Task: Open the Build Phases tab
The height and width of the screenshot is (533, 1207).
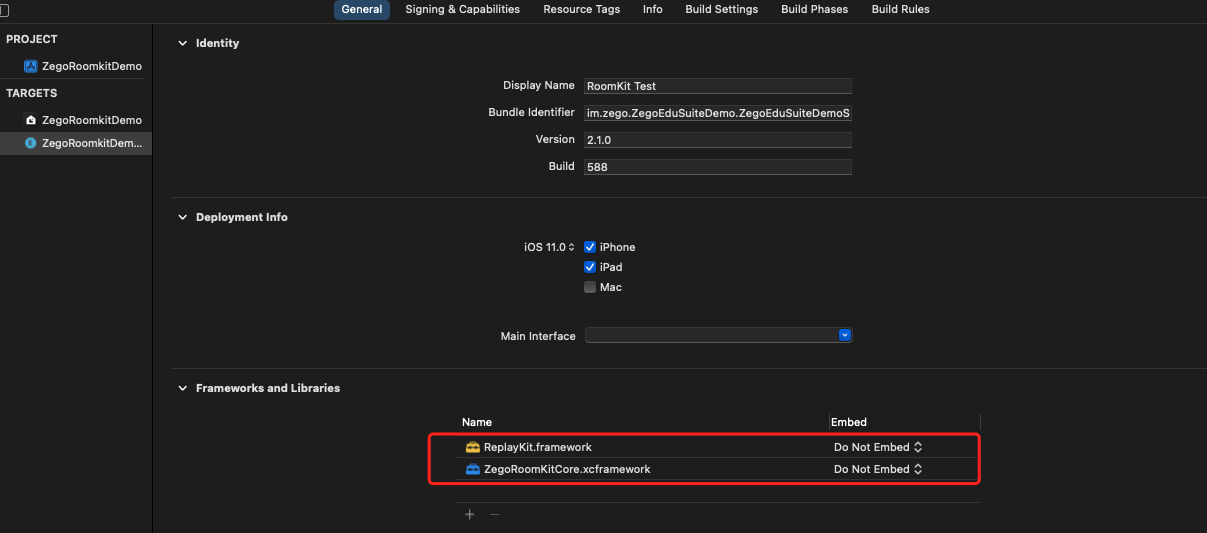Action: 815,9
